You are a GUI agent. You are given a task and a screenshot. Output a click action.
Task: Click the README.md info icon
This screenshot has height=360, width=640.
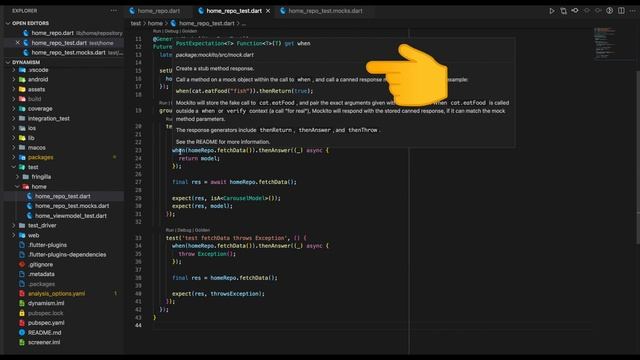[x=22, y=333]
